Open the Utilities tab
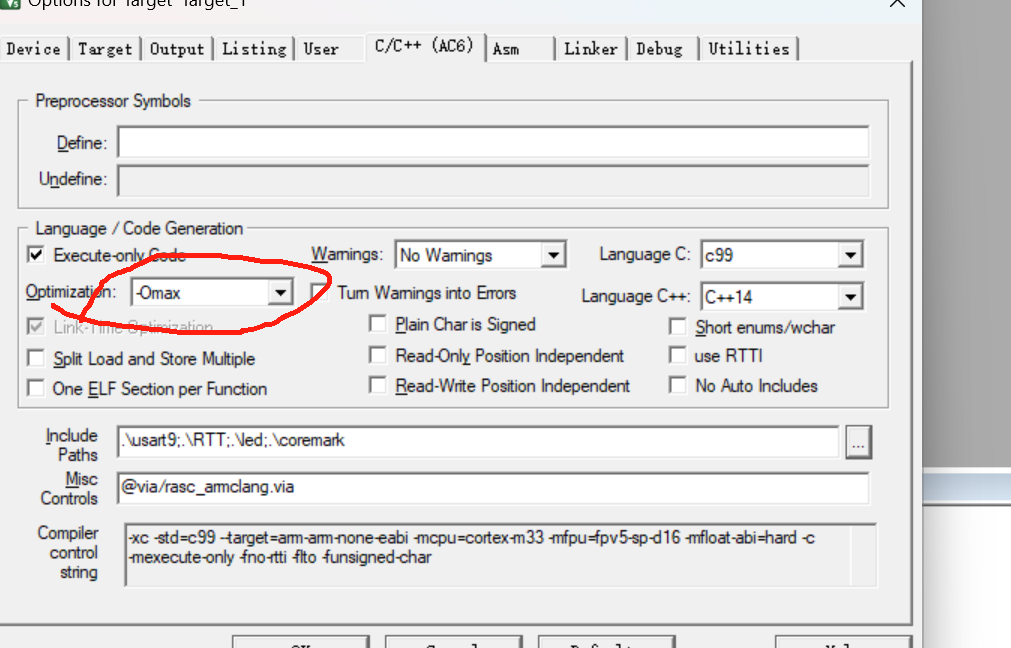Image resolution: width=1011 pixels, height=648 pixels. [x=749, y=49]
